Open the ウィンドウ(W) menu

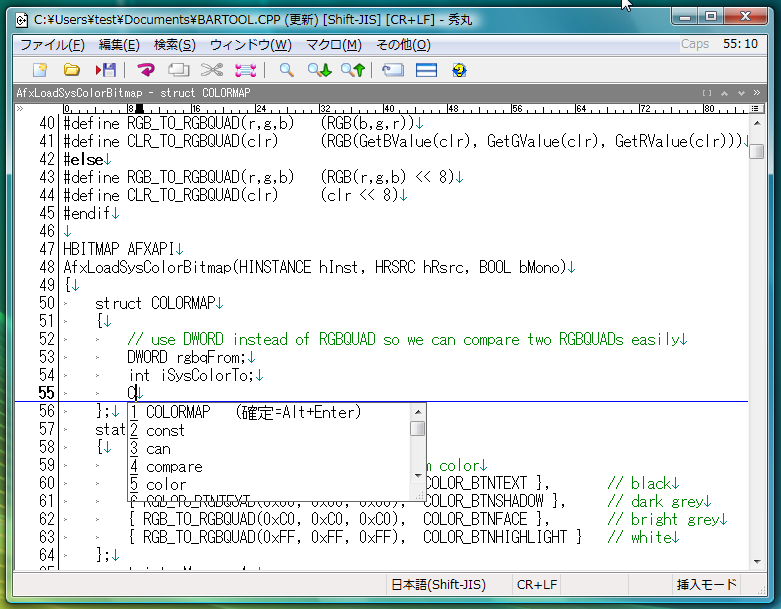tap(251, 45)
